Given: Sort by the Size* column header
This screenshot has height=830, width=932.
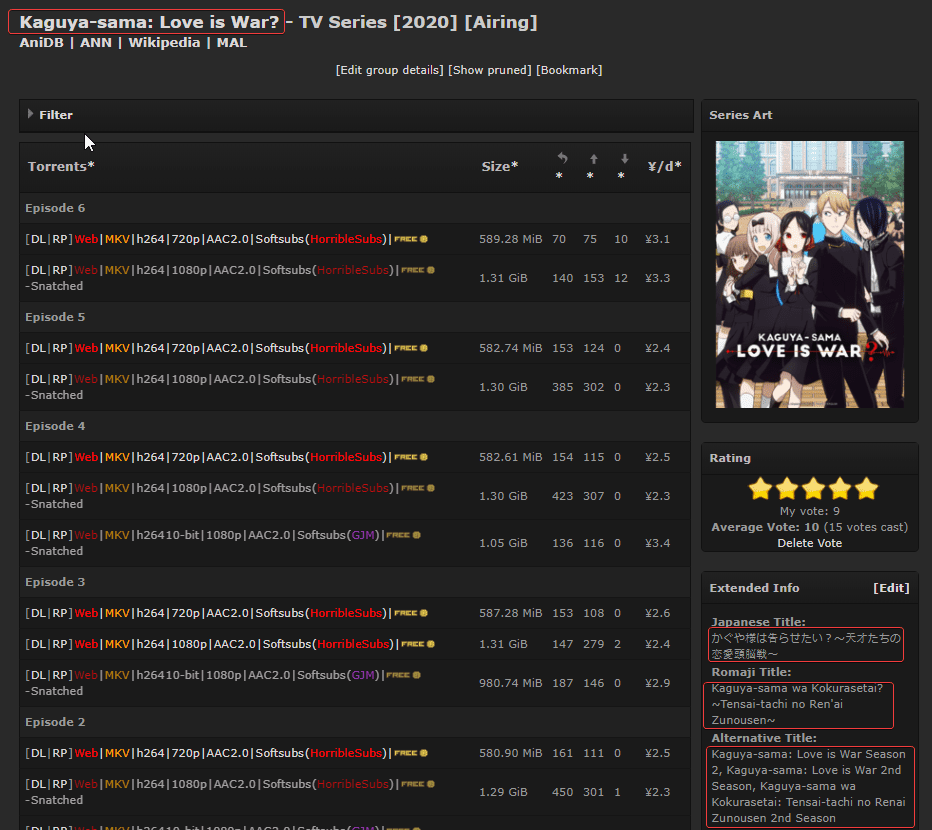Looking at the screenshot, I should 499,166.
